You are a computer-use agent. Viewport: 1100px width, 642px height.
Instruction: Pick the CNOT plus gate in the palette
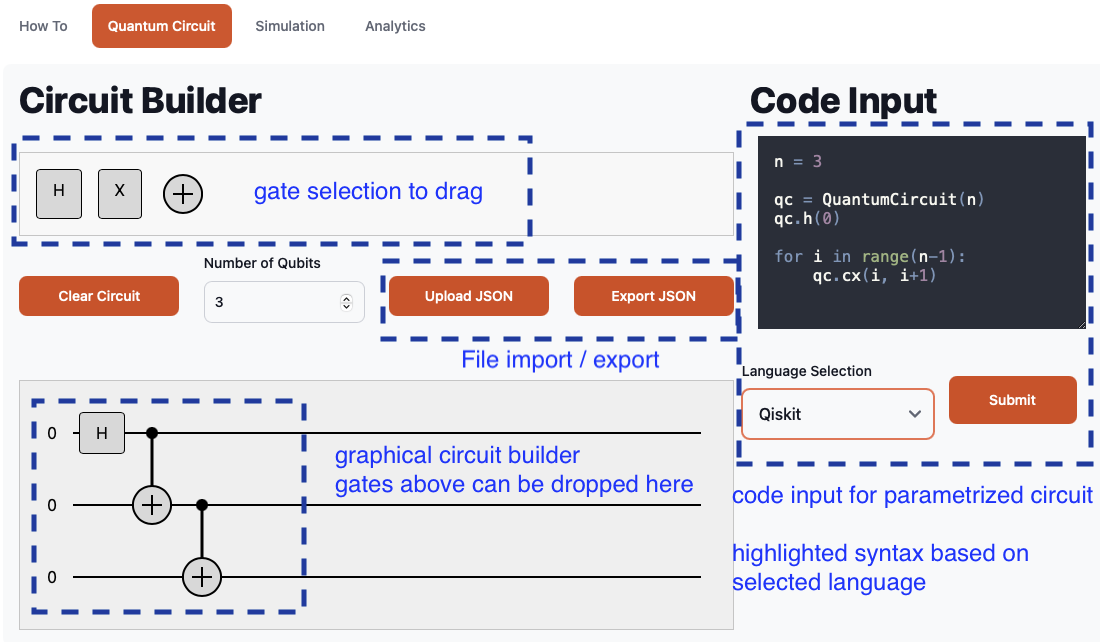pos(183,194)
